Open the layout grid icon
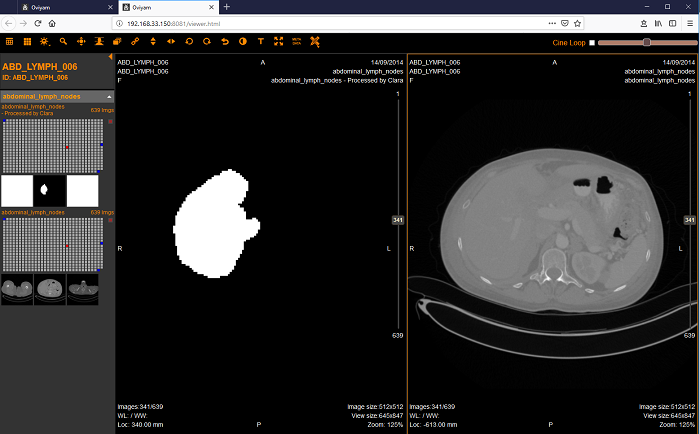Image resolution: width=700 pixels, height=434 pixels. pyautogui.click(x=10, y=42)
